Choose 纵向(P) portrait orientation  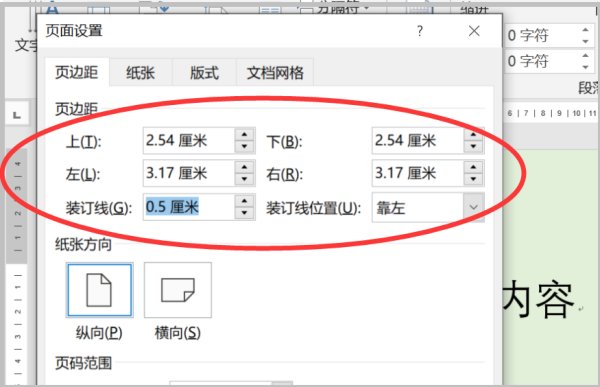point(99,290)
